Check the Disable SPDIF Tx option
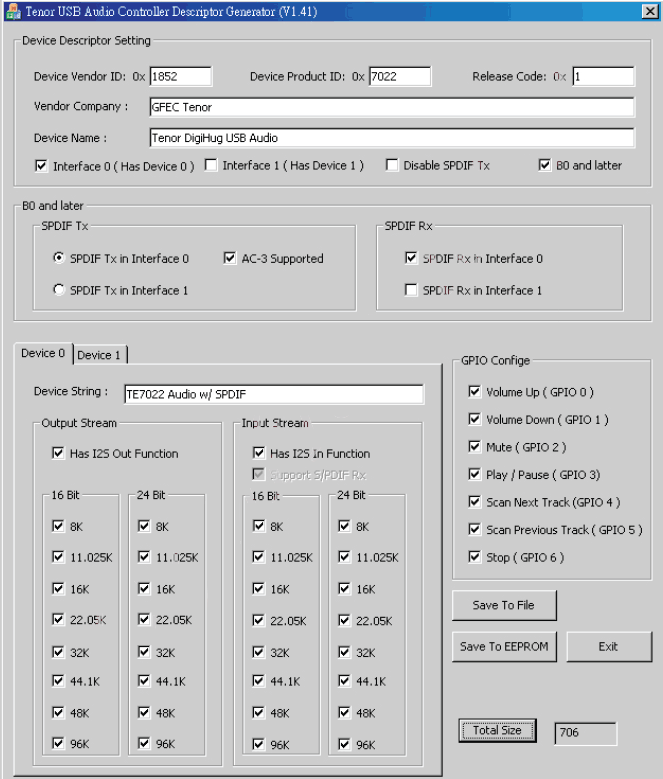 392,165
